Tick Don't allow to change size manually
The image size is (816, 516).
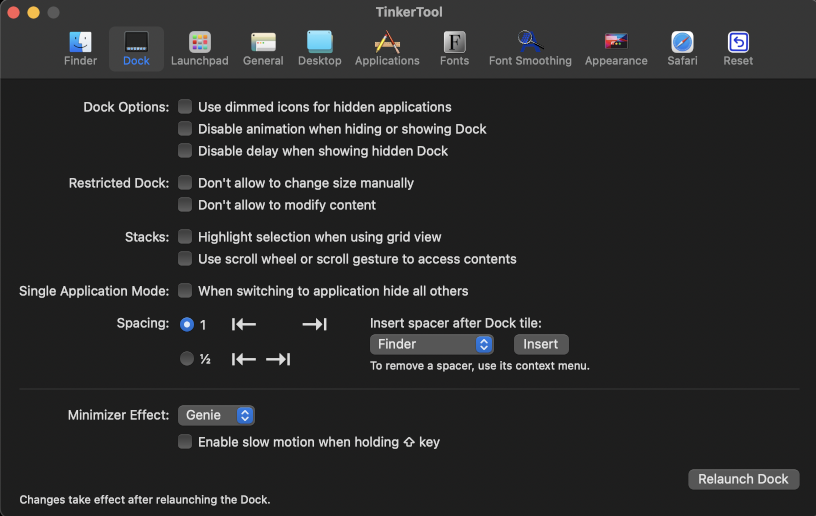click(185, 183)
